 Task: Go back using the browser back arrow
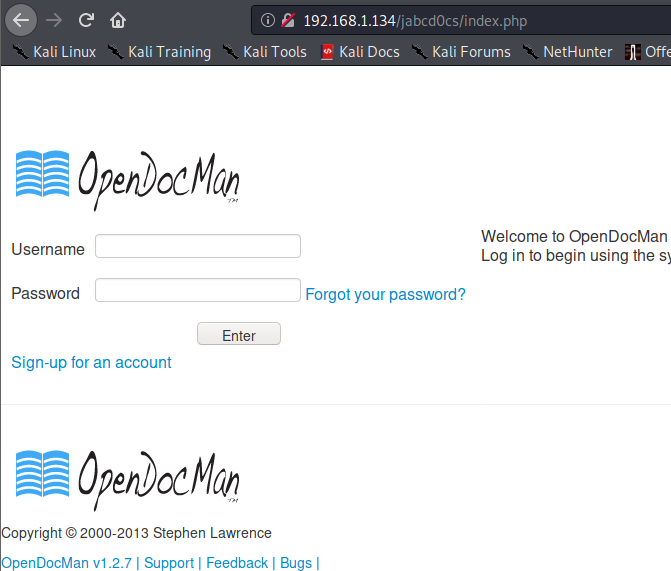(21, 20)
